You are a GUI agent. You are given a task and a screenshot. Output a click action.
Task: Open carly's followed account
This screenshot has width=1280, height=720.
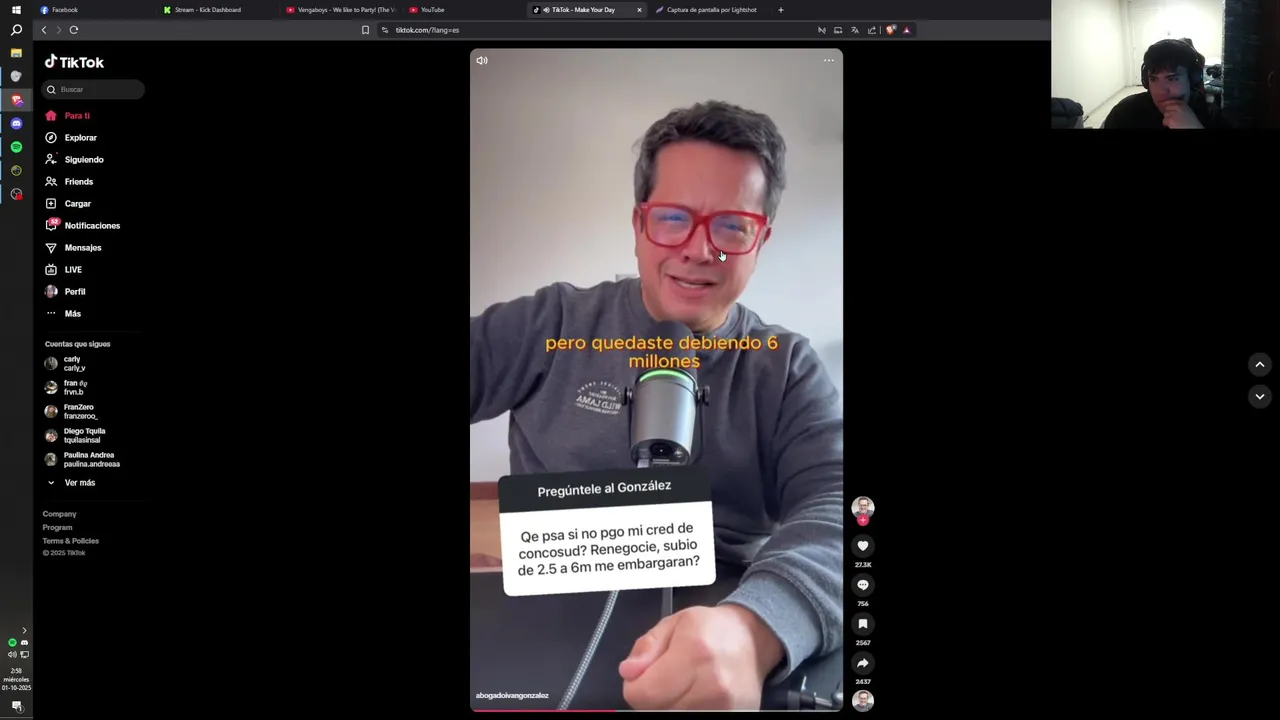tap(65, 363)
